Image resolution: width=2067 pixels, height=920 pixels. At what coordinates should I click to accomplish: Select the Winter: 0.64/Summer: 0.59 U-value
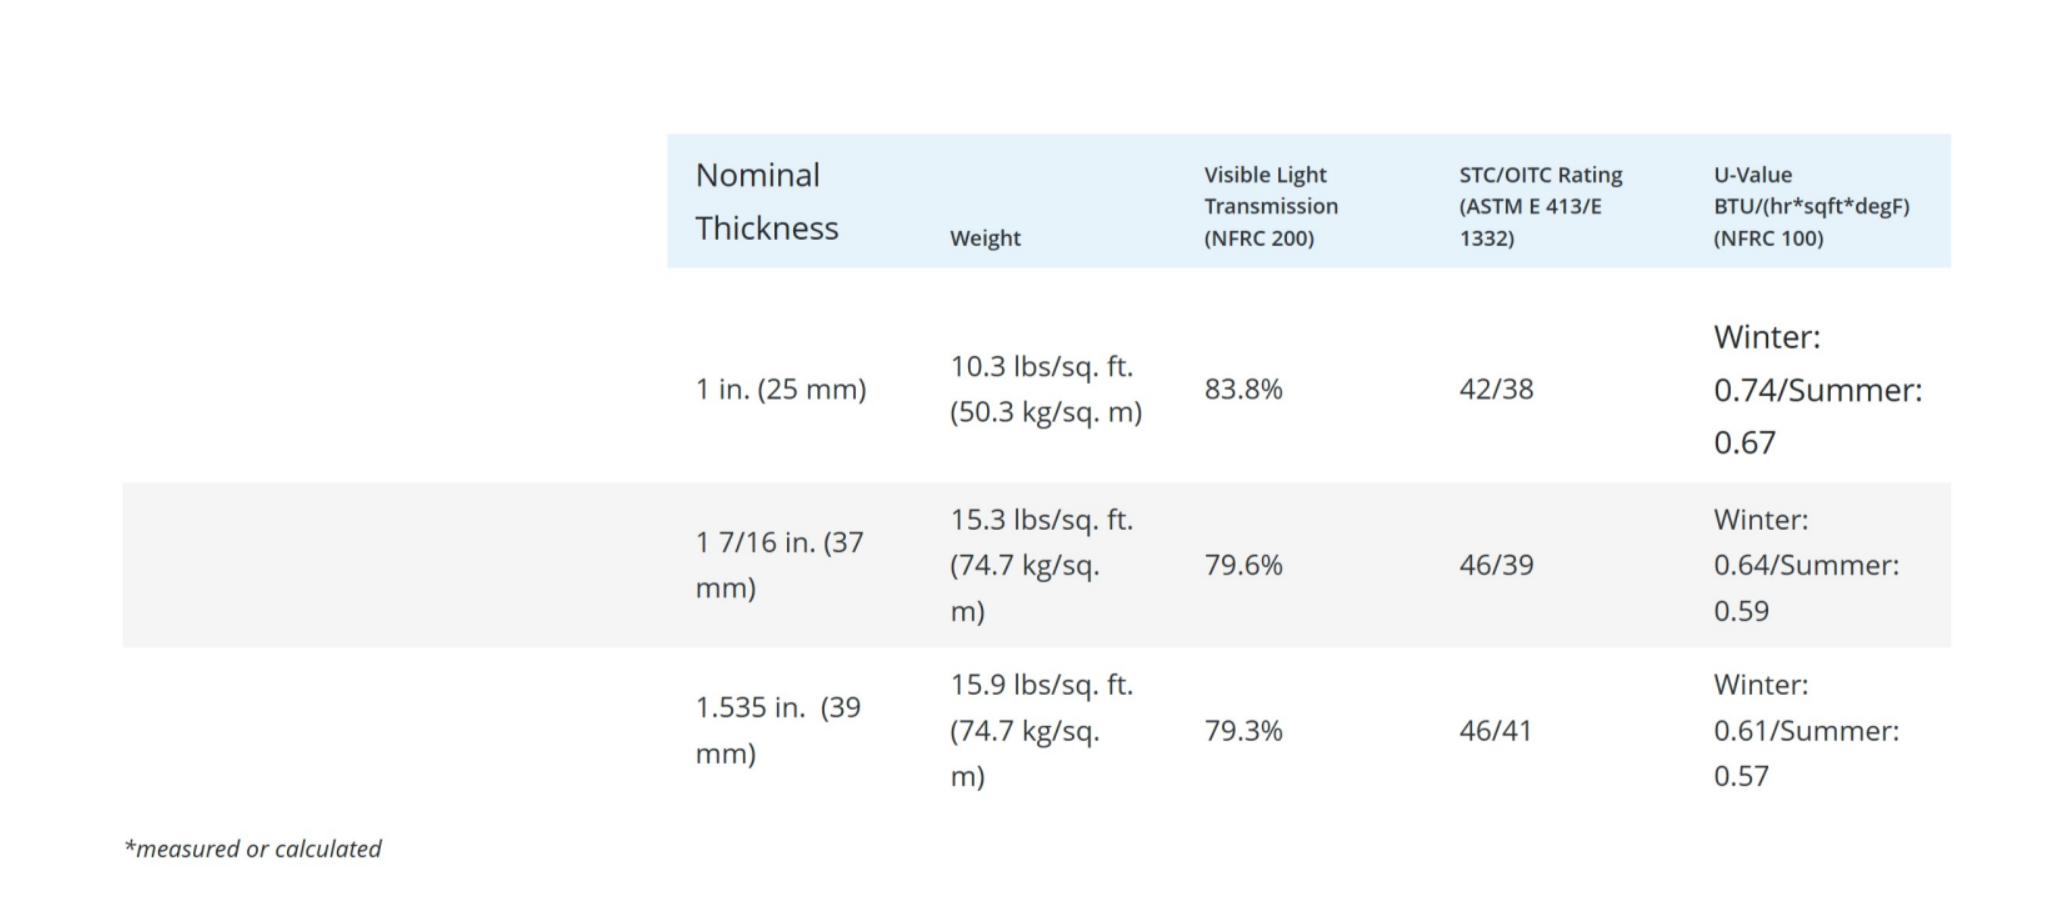tap(1806, 565)
